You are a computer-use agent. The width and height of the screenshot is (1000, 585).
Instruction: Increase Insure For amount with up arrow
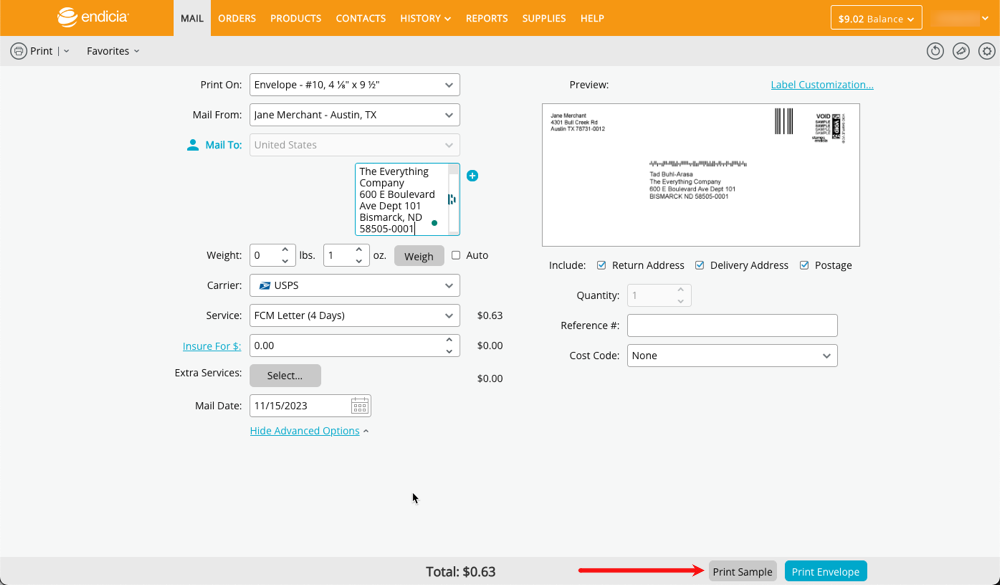pos(449,340)
